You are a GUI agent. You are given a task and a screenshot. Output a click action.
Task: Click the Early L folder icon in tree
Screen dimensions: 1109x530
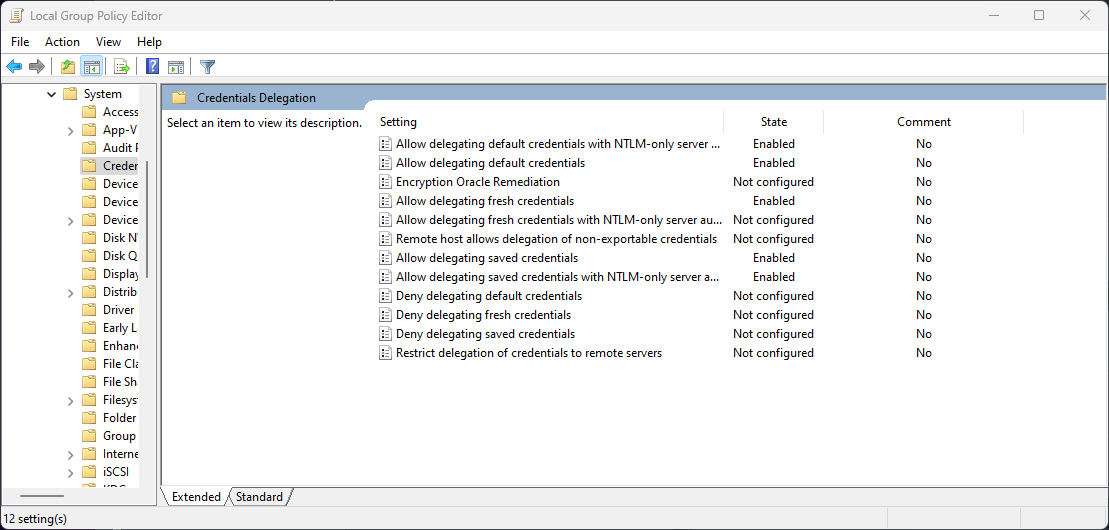coord(89,328)
